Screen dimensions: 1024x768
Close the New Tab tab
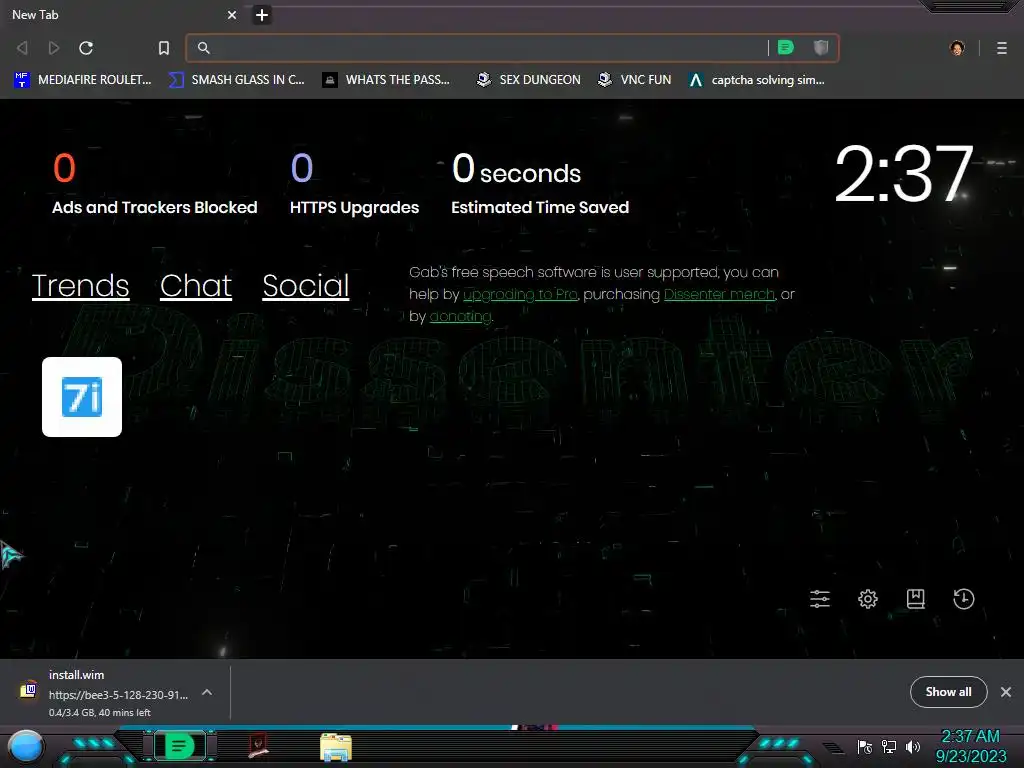[x=232, y=14]
